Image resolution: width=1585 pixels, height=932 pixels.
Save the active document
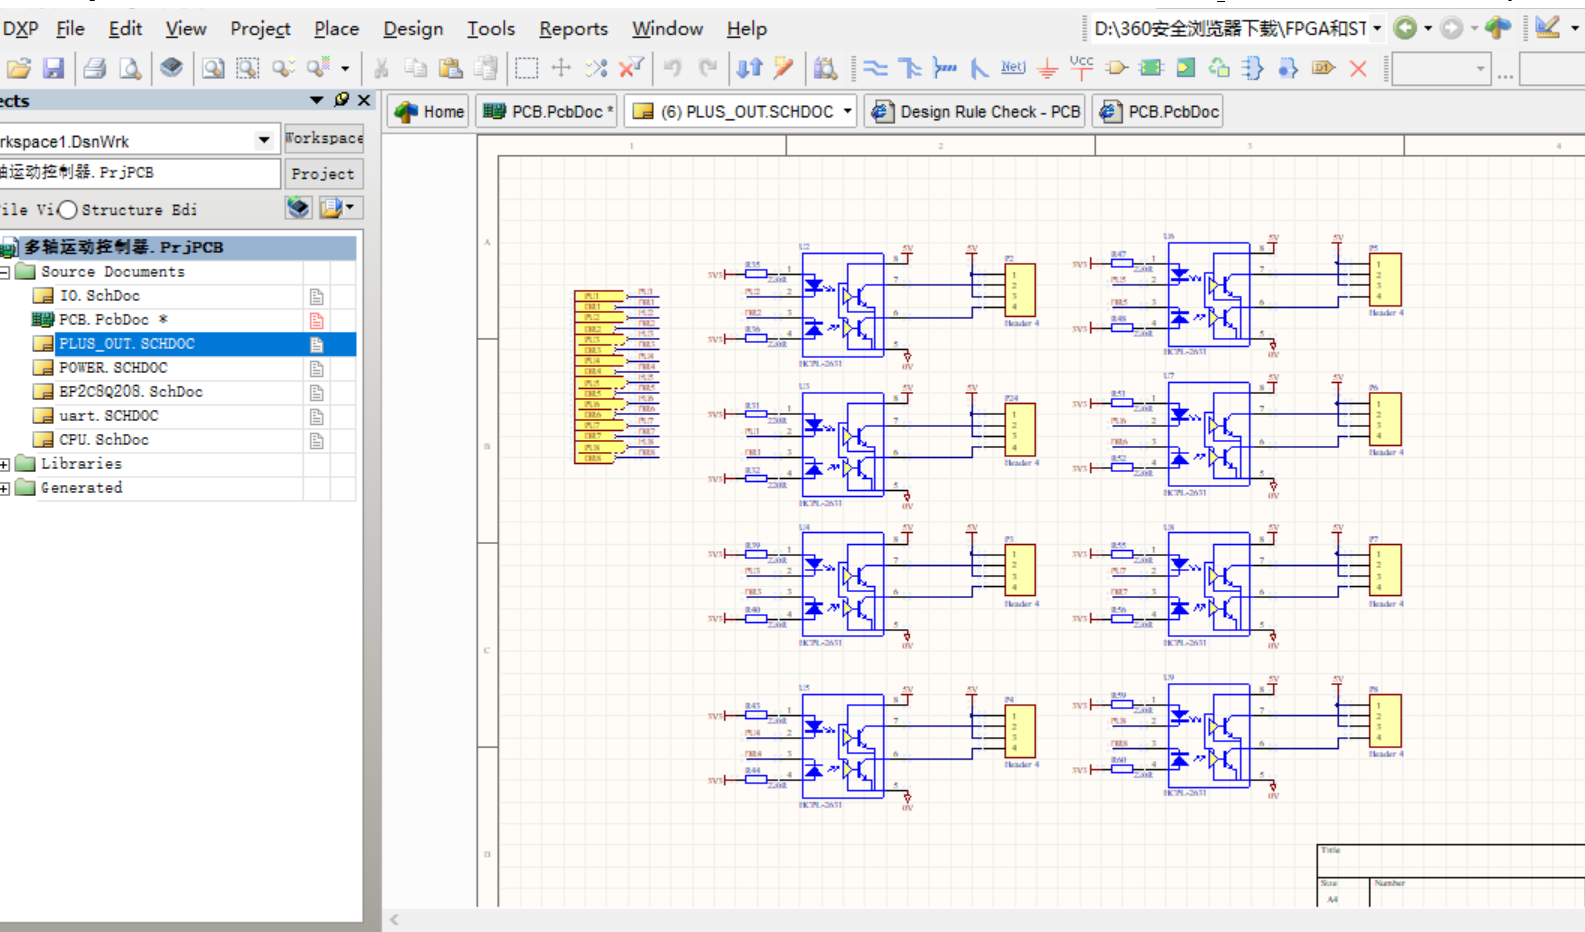[53, 68]
